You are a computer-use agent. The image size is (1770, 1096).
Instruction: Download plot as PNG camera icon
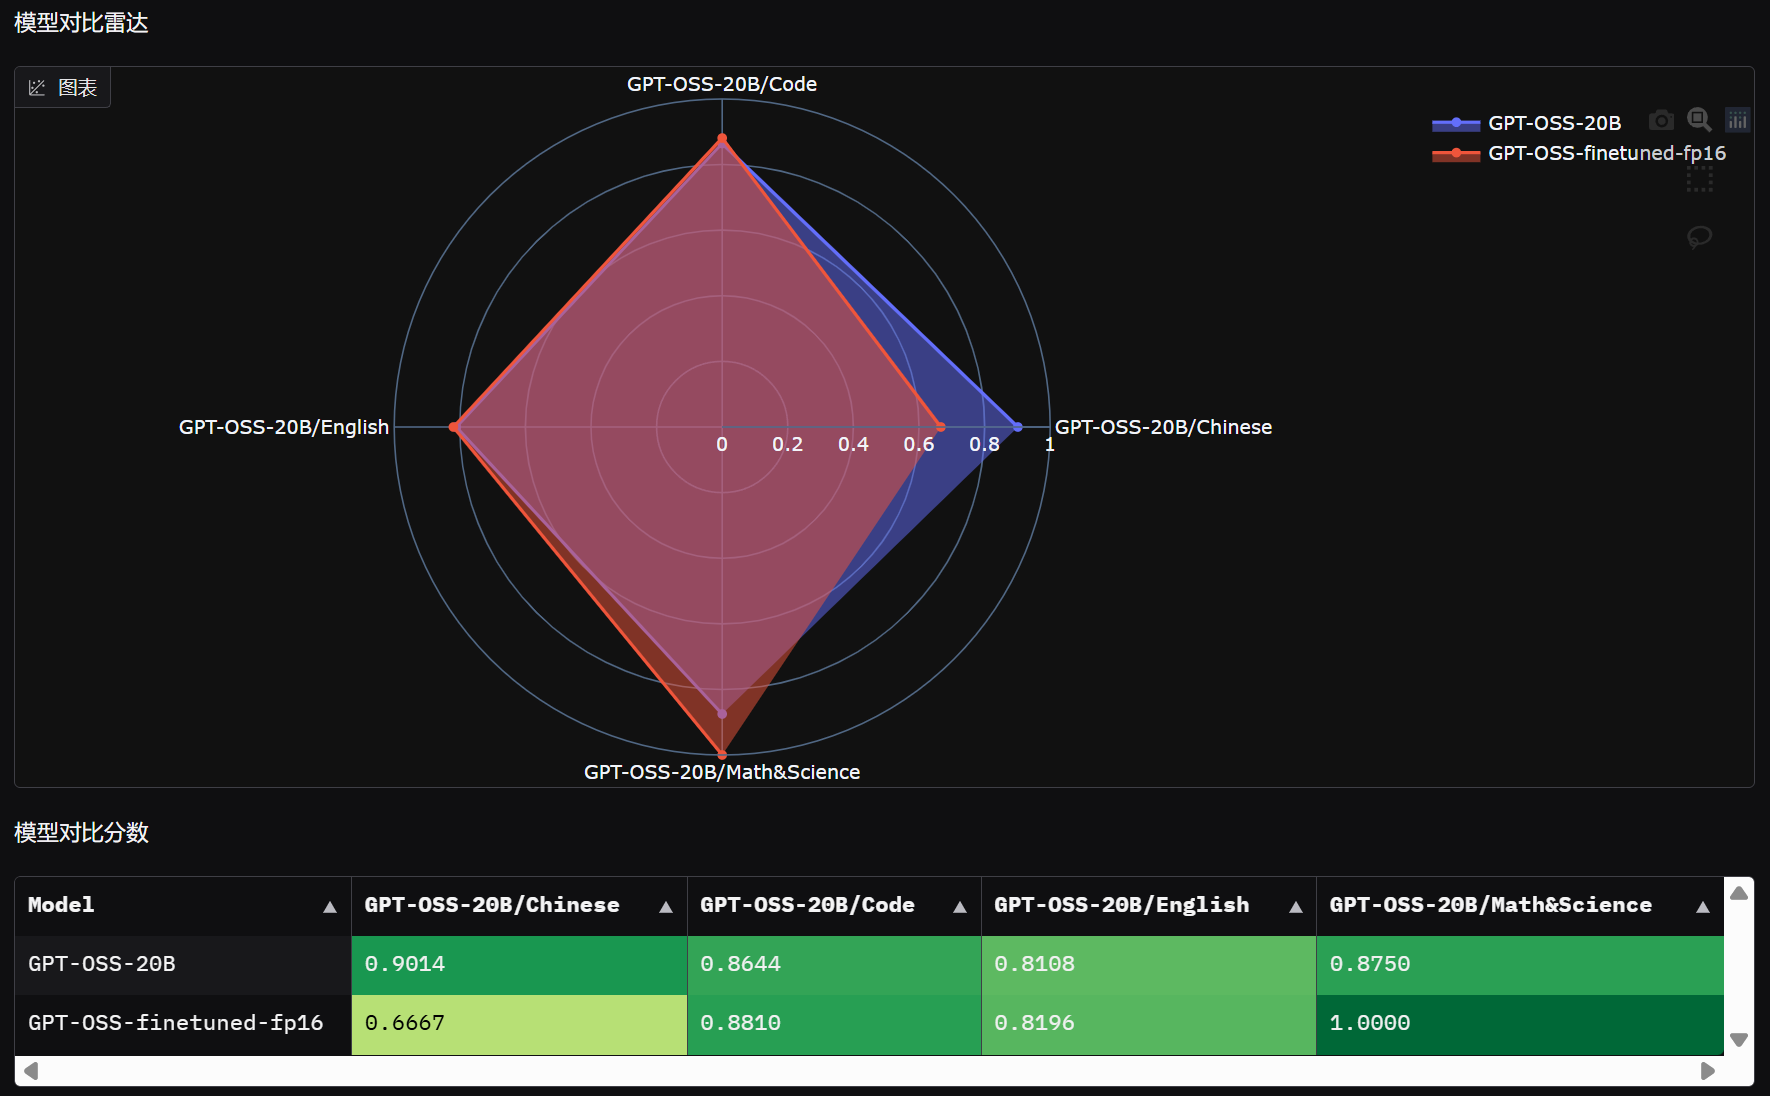1661,120
